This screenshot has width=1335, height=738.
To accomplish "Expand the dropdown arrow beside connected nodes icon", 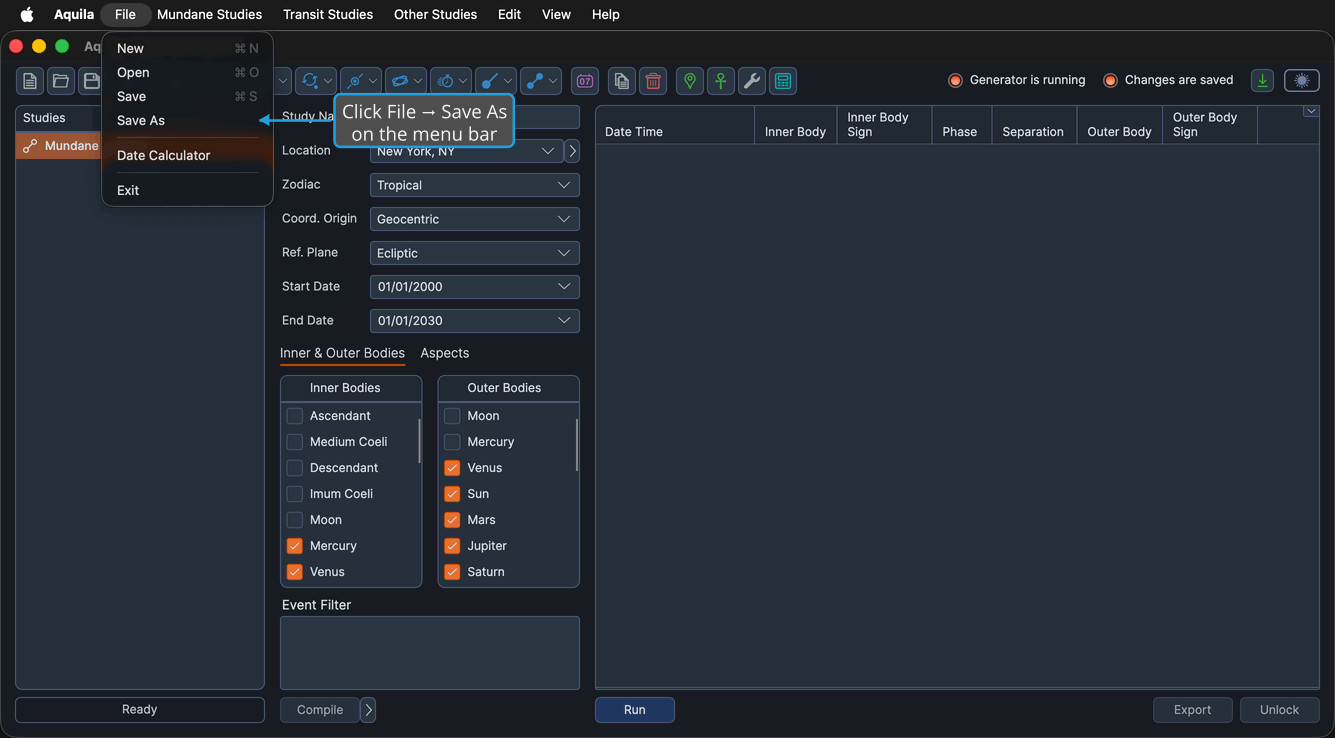I will coord(553,81).
